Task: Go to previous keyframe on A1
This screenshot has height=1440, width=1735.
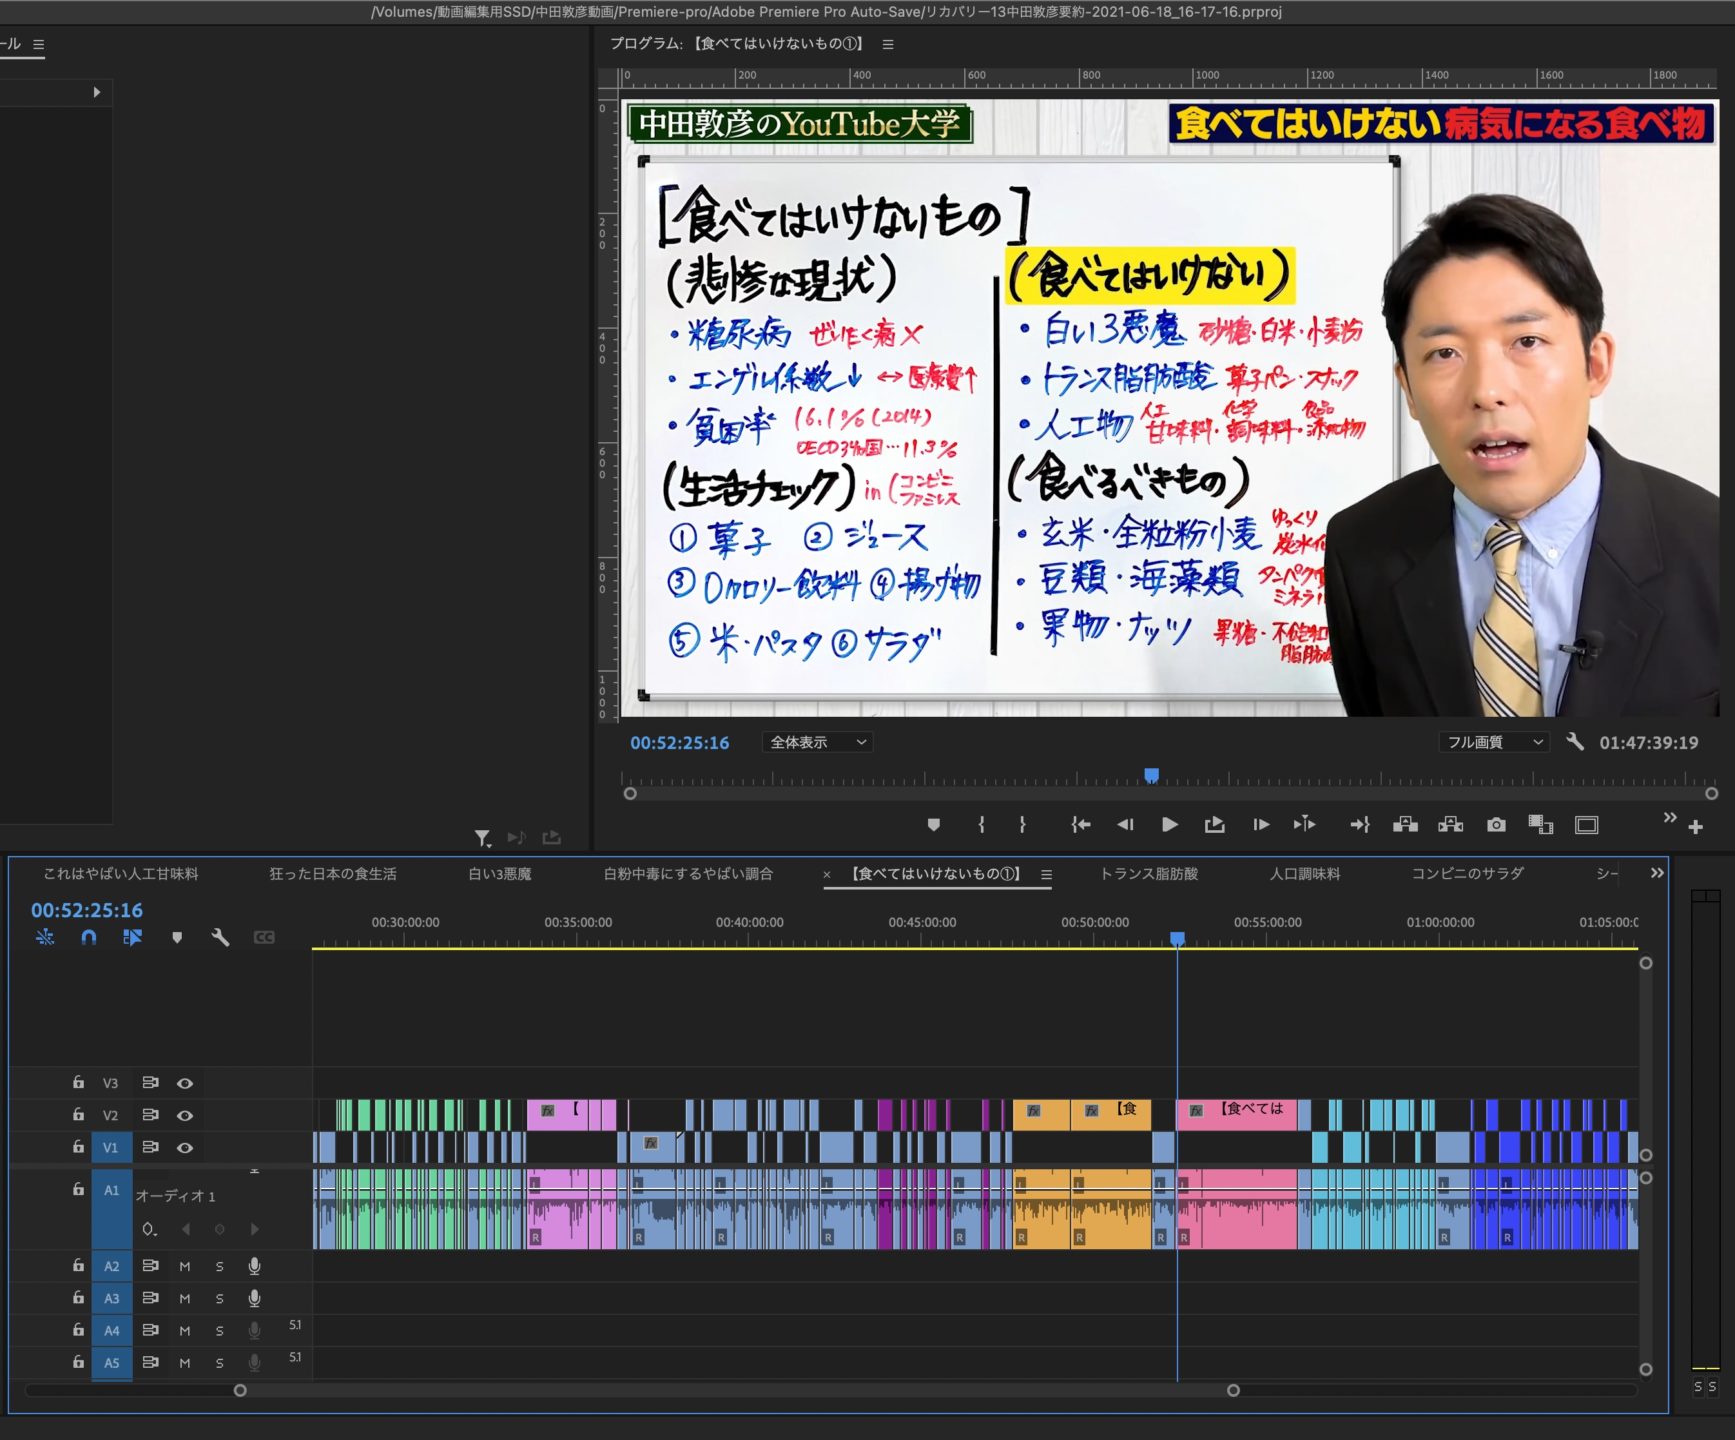Action: click(186, 1229)
